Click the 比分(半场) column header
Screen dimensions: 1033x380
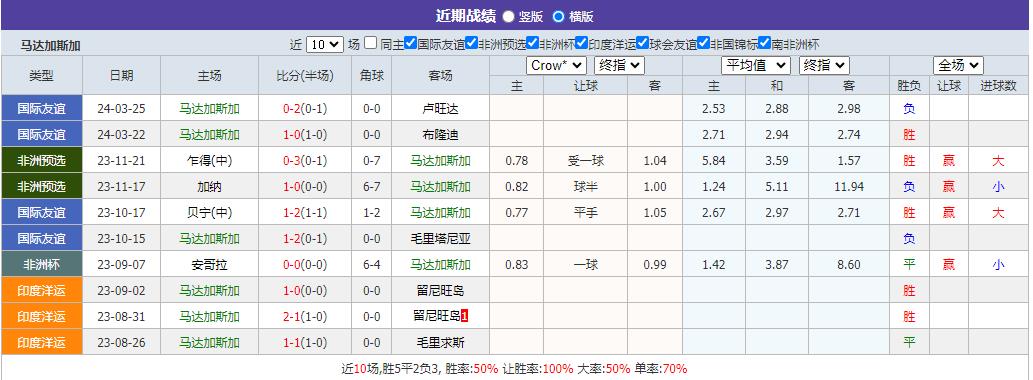pos(305,75)
